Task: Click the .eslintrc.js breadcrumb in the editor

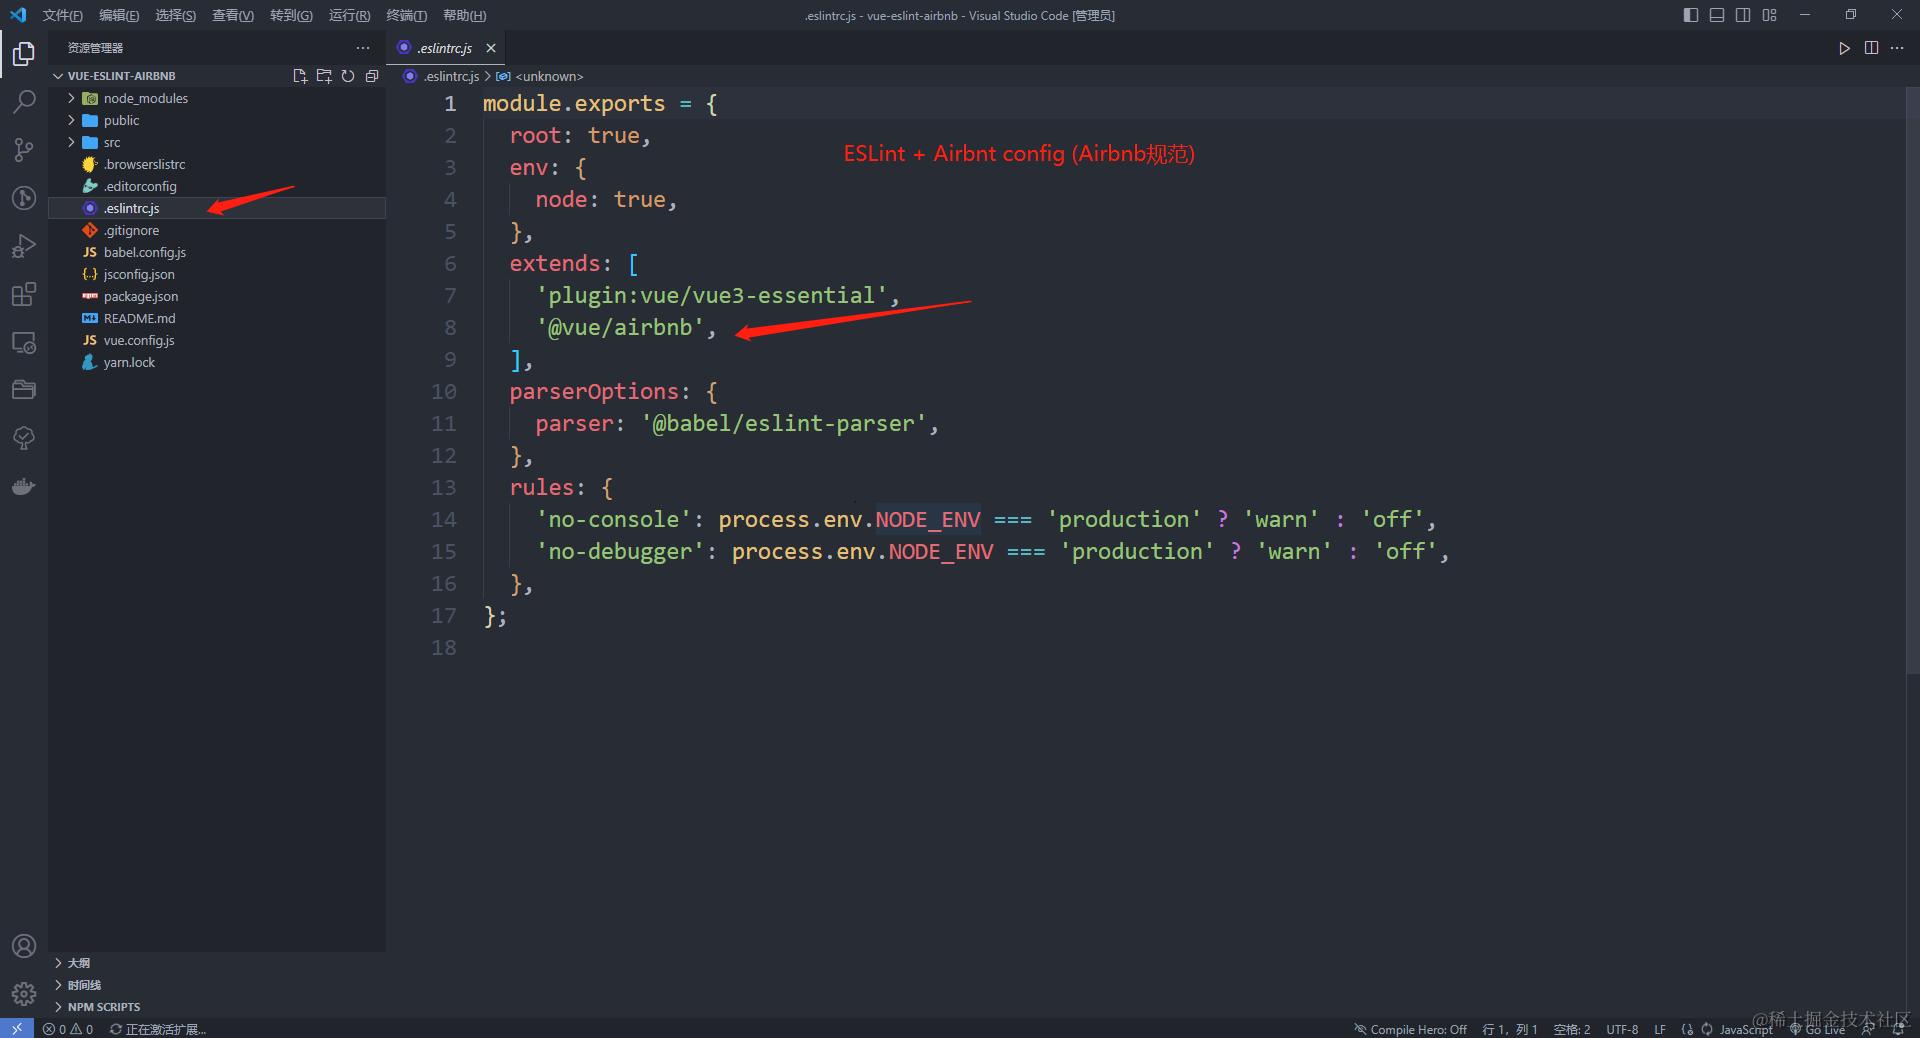Action: click(441, 76)
